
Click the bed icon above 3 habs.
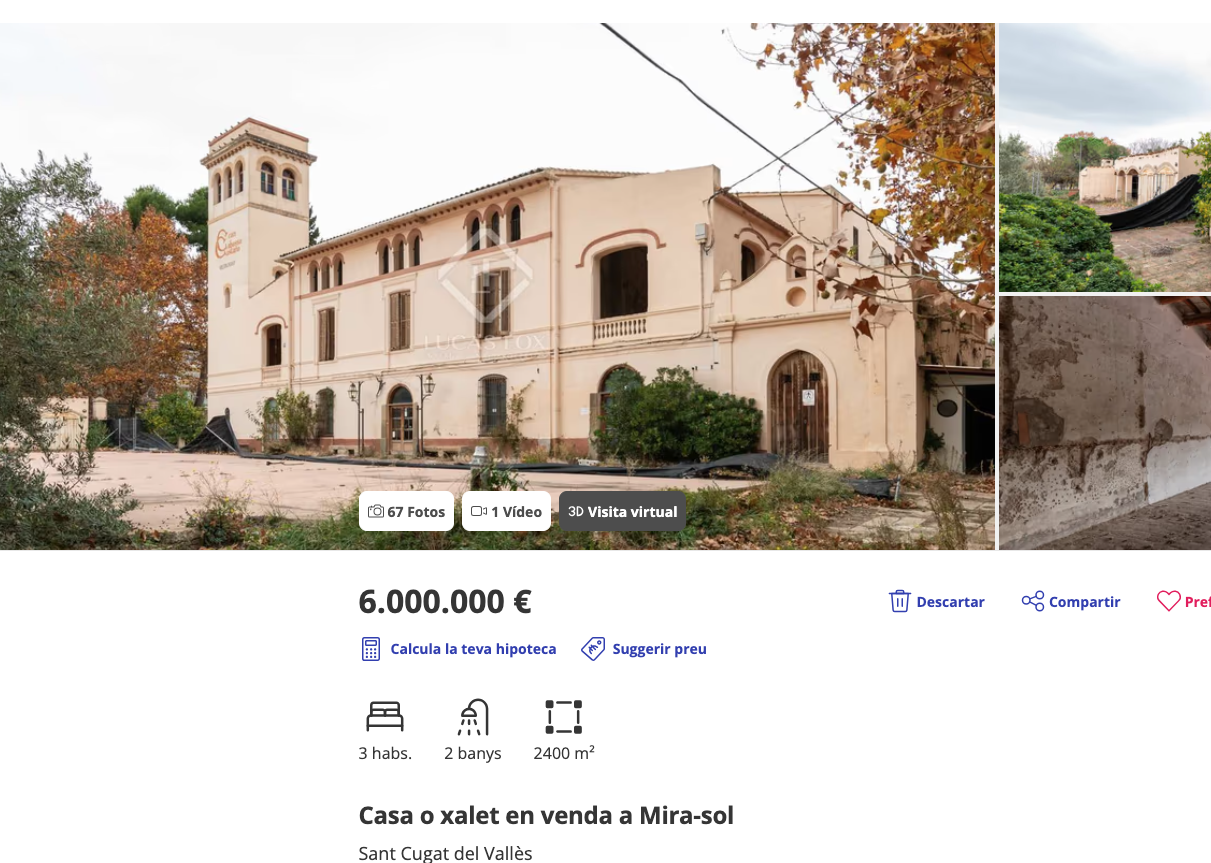coord(385,717)
